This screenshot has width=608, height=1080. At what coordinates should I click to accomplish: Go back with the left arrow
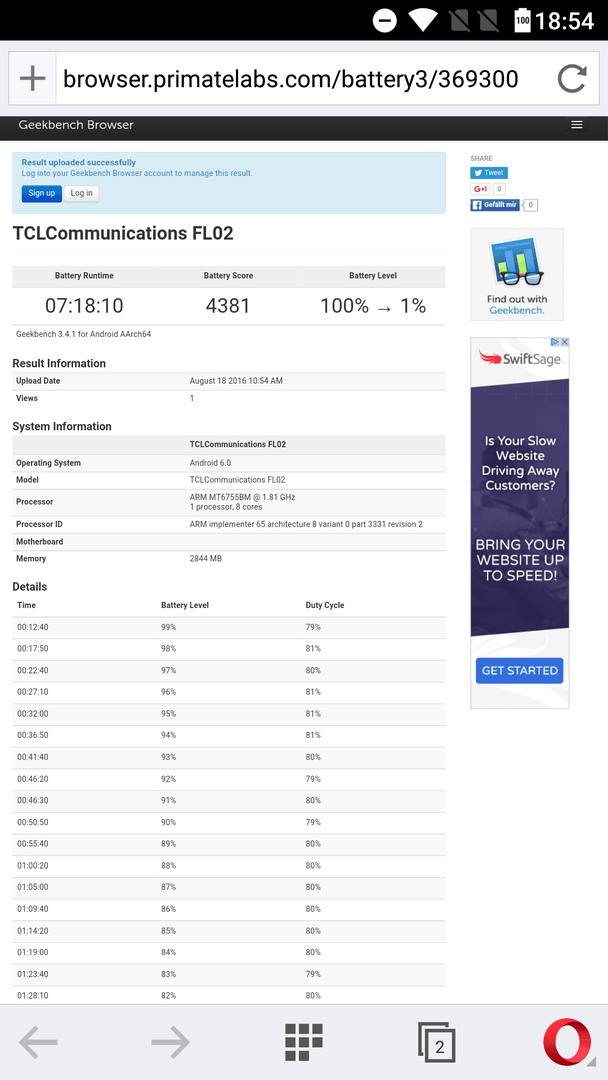click(x=39, y=1041)
